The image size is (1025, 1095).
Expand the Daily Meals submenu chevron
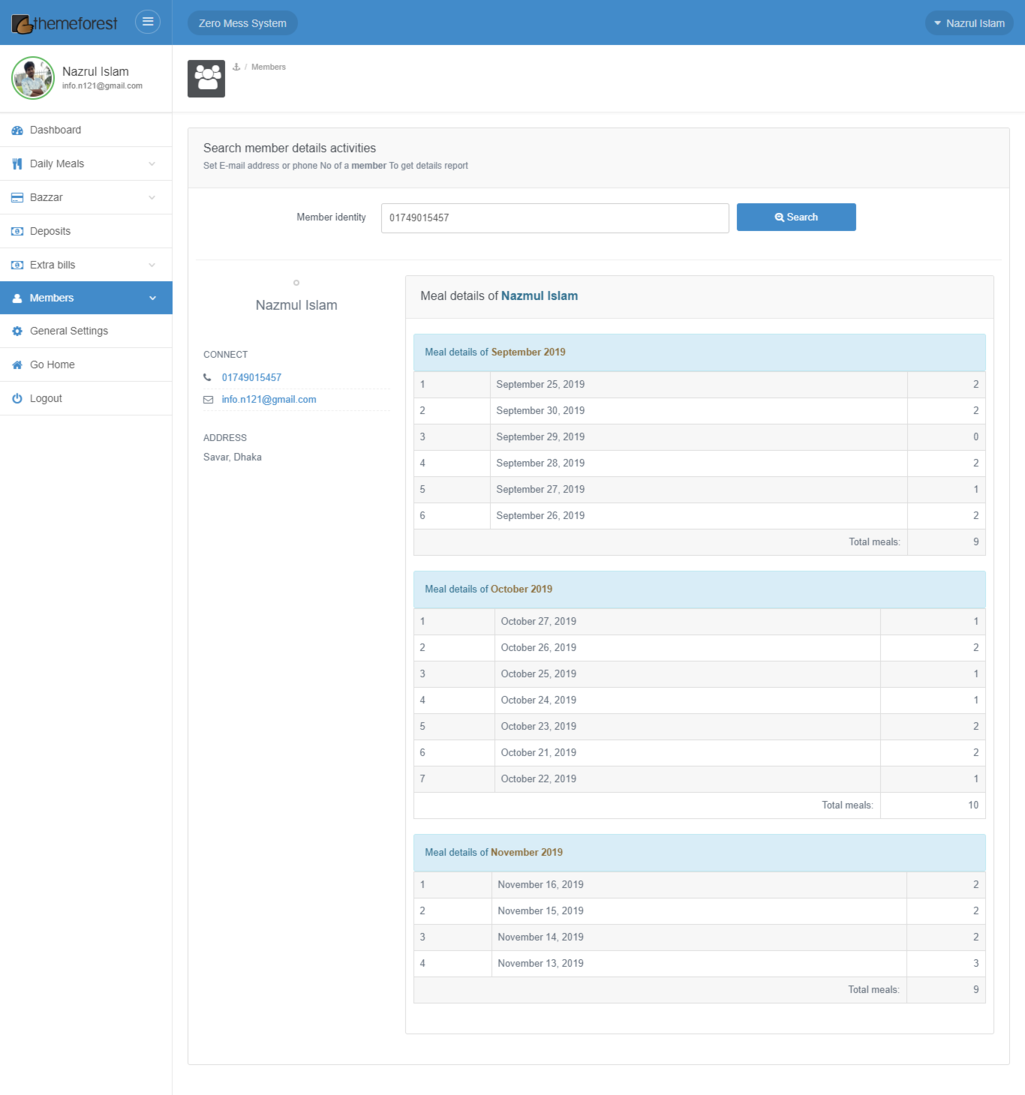152,164
